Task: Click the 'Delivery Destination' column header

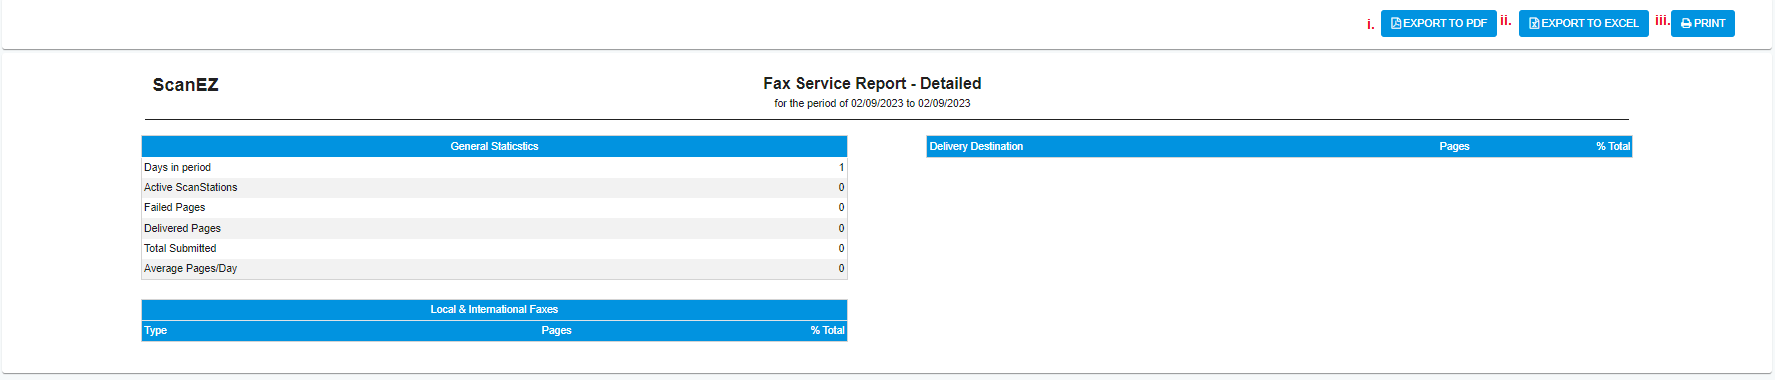Action: pos(976,146)
